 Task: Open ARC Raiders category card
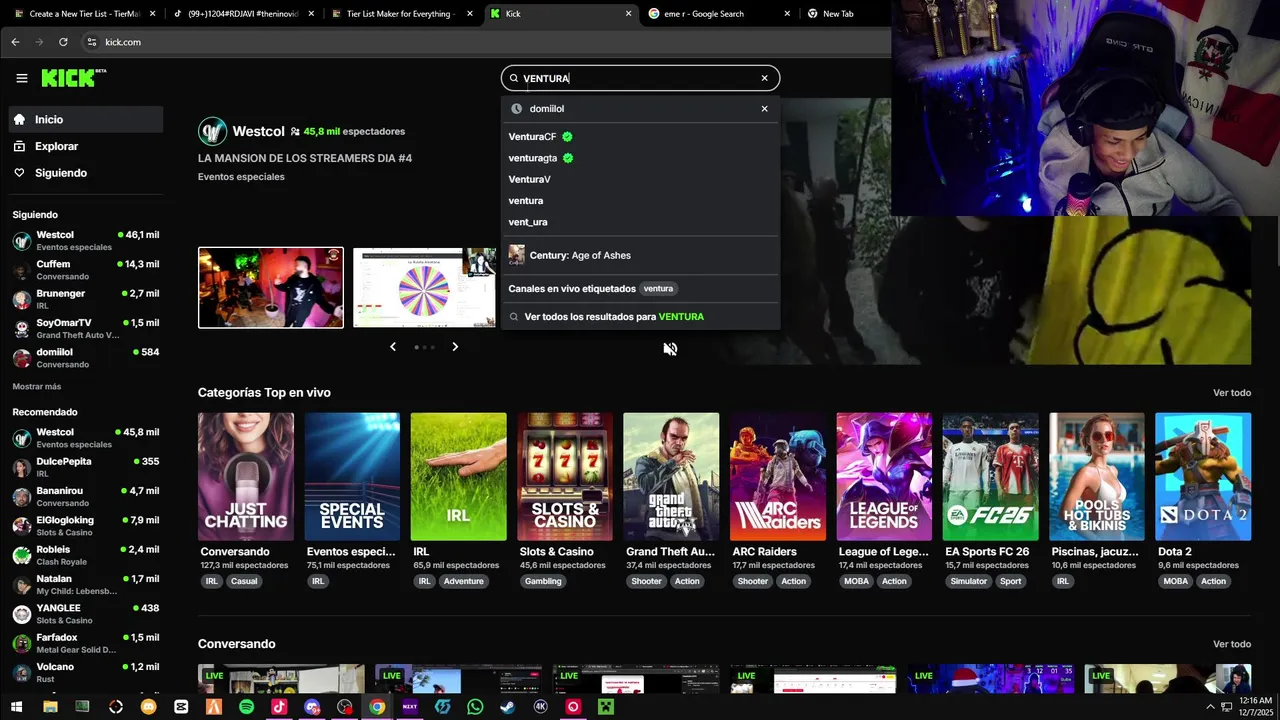tap(777, 477)
